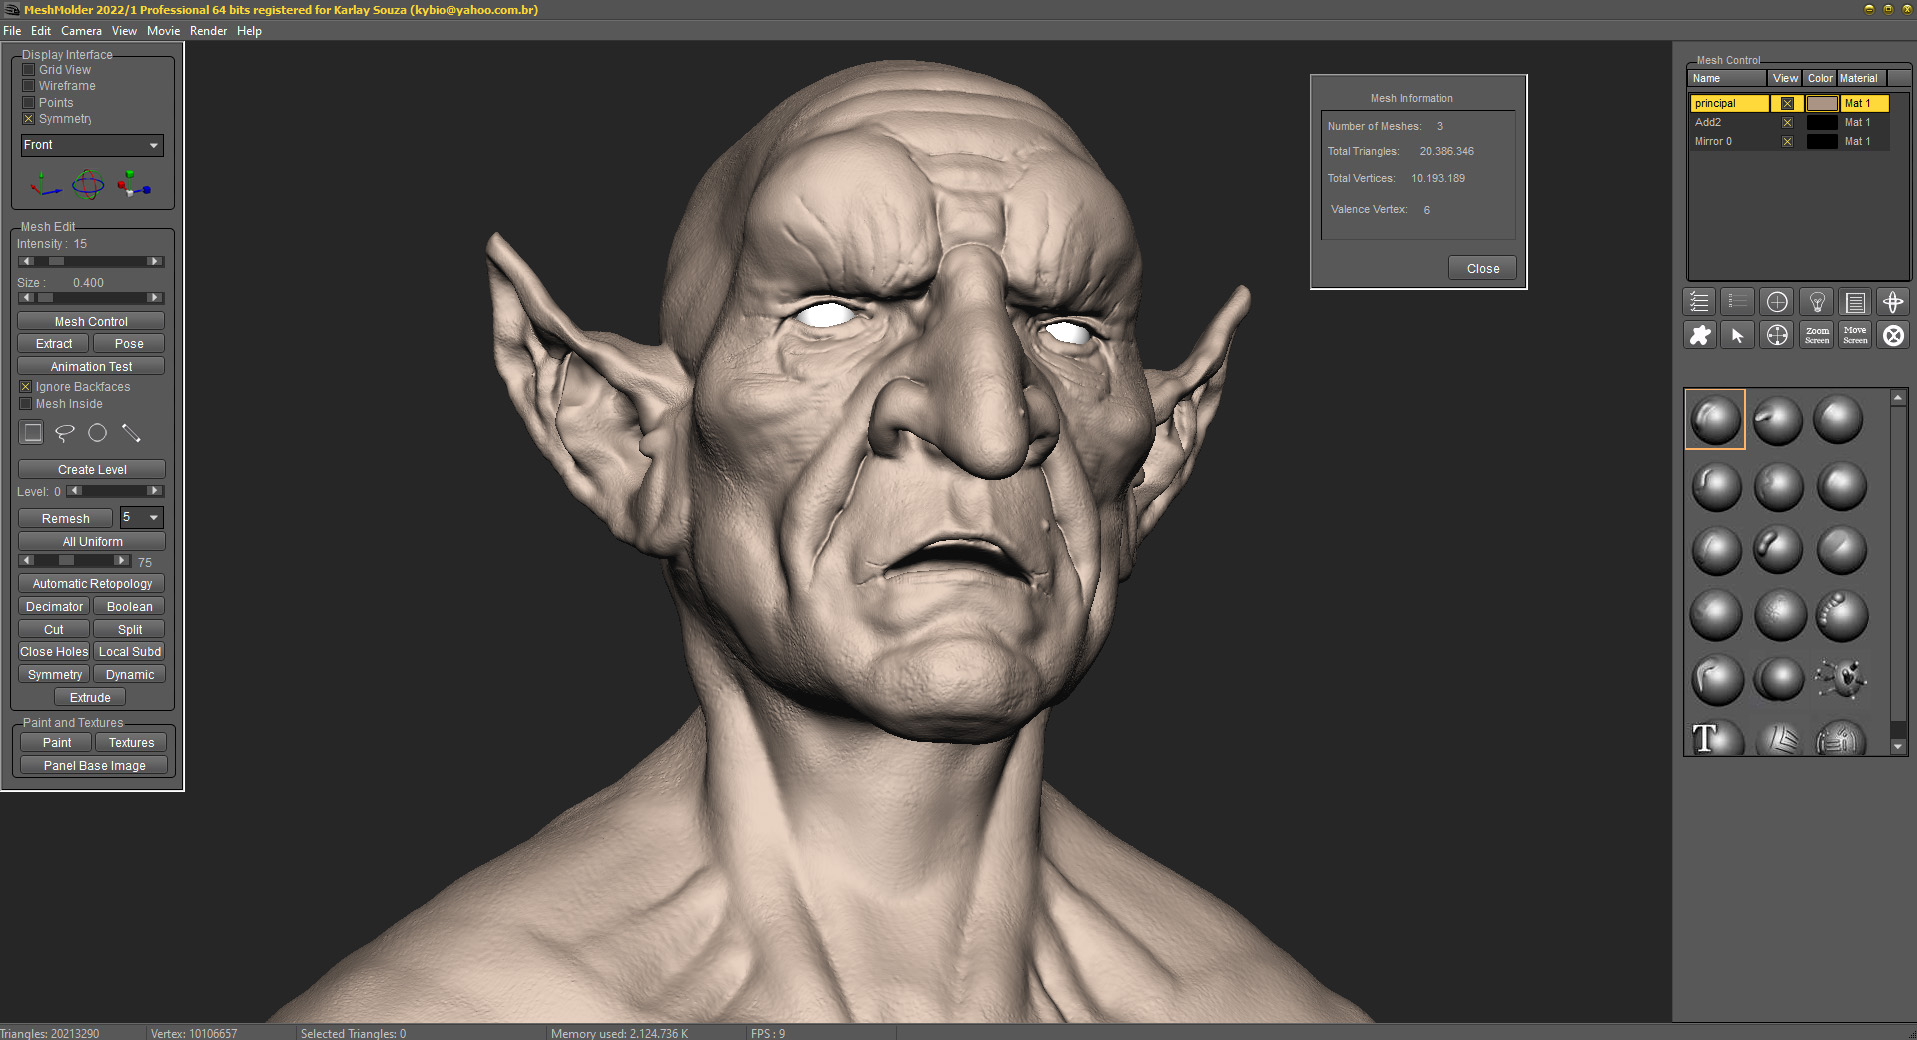1917x1040 pixels.
Task: Click the brush palette scroll-down arrow
Action: pyautogui.click(x=1898, y=746)
